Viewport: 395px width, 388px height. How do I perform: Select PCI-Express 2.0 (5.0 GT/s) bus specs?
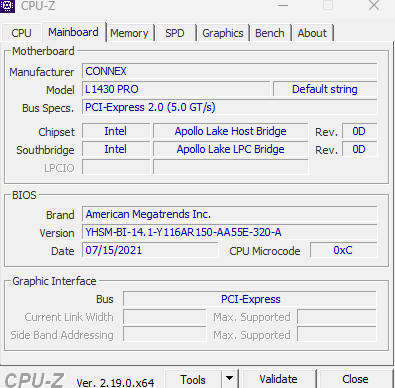tap(230, 107)
